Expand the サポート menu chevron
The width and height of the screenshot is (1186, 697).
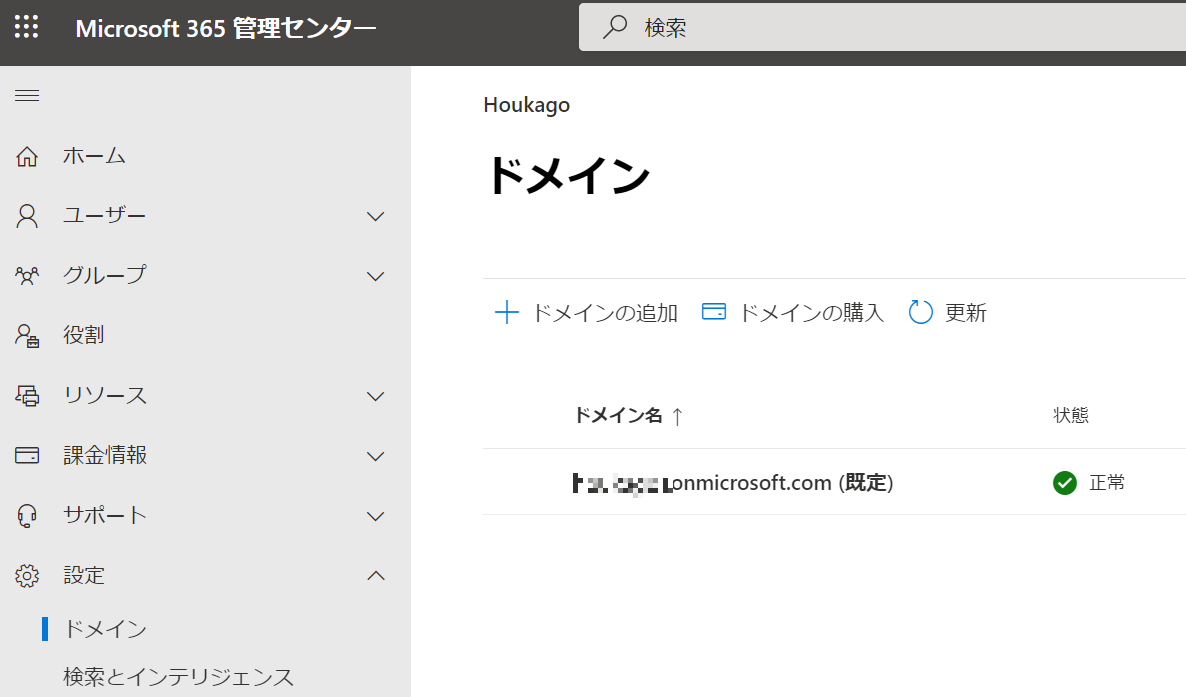(375, 516)
